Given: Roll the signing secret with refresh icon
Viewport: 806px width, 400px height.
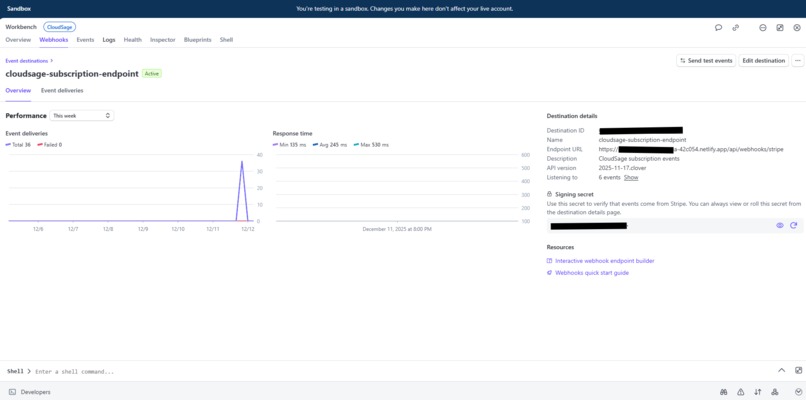Looking at the screenshot, I should pyautogui.click(x=794, y=225).
